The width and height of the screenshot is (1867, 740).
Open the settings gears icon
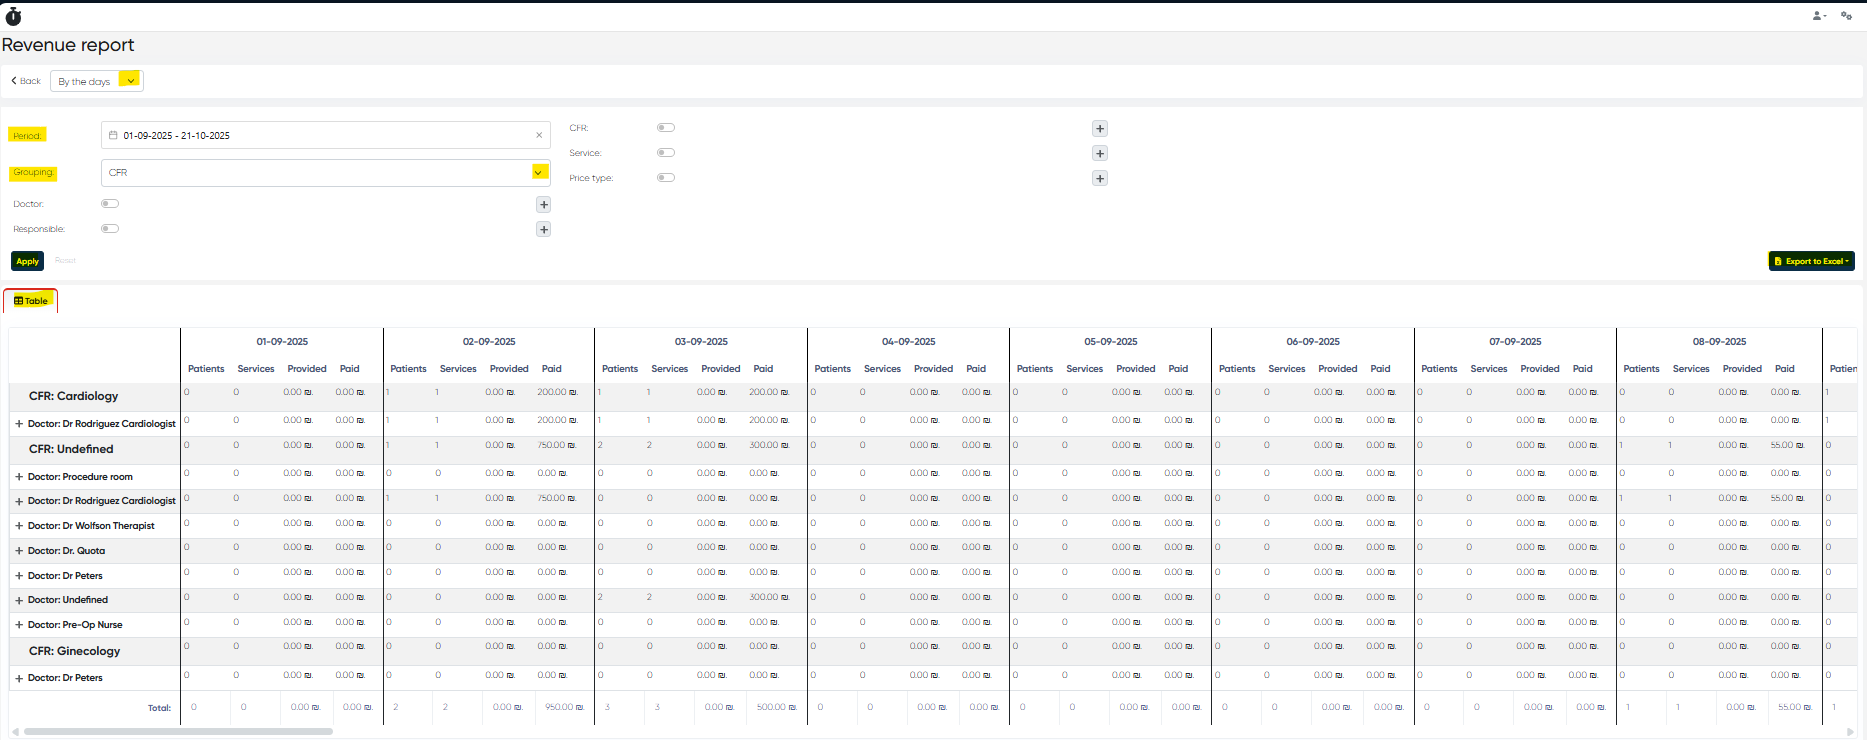1846,16
